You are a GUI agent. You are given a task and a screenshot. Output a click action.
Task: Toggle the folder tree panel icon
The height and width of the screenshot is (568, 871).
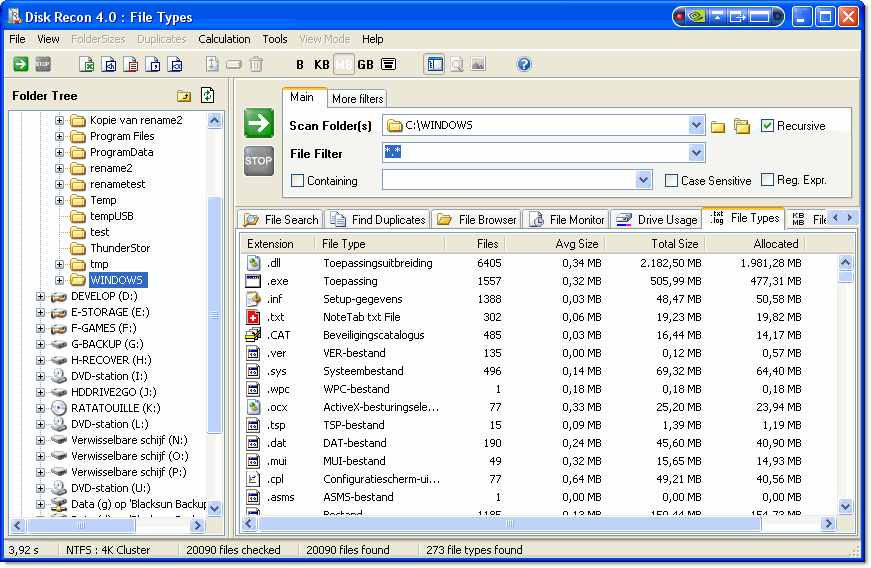coord(434,64)
